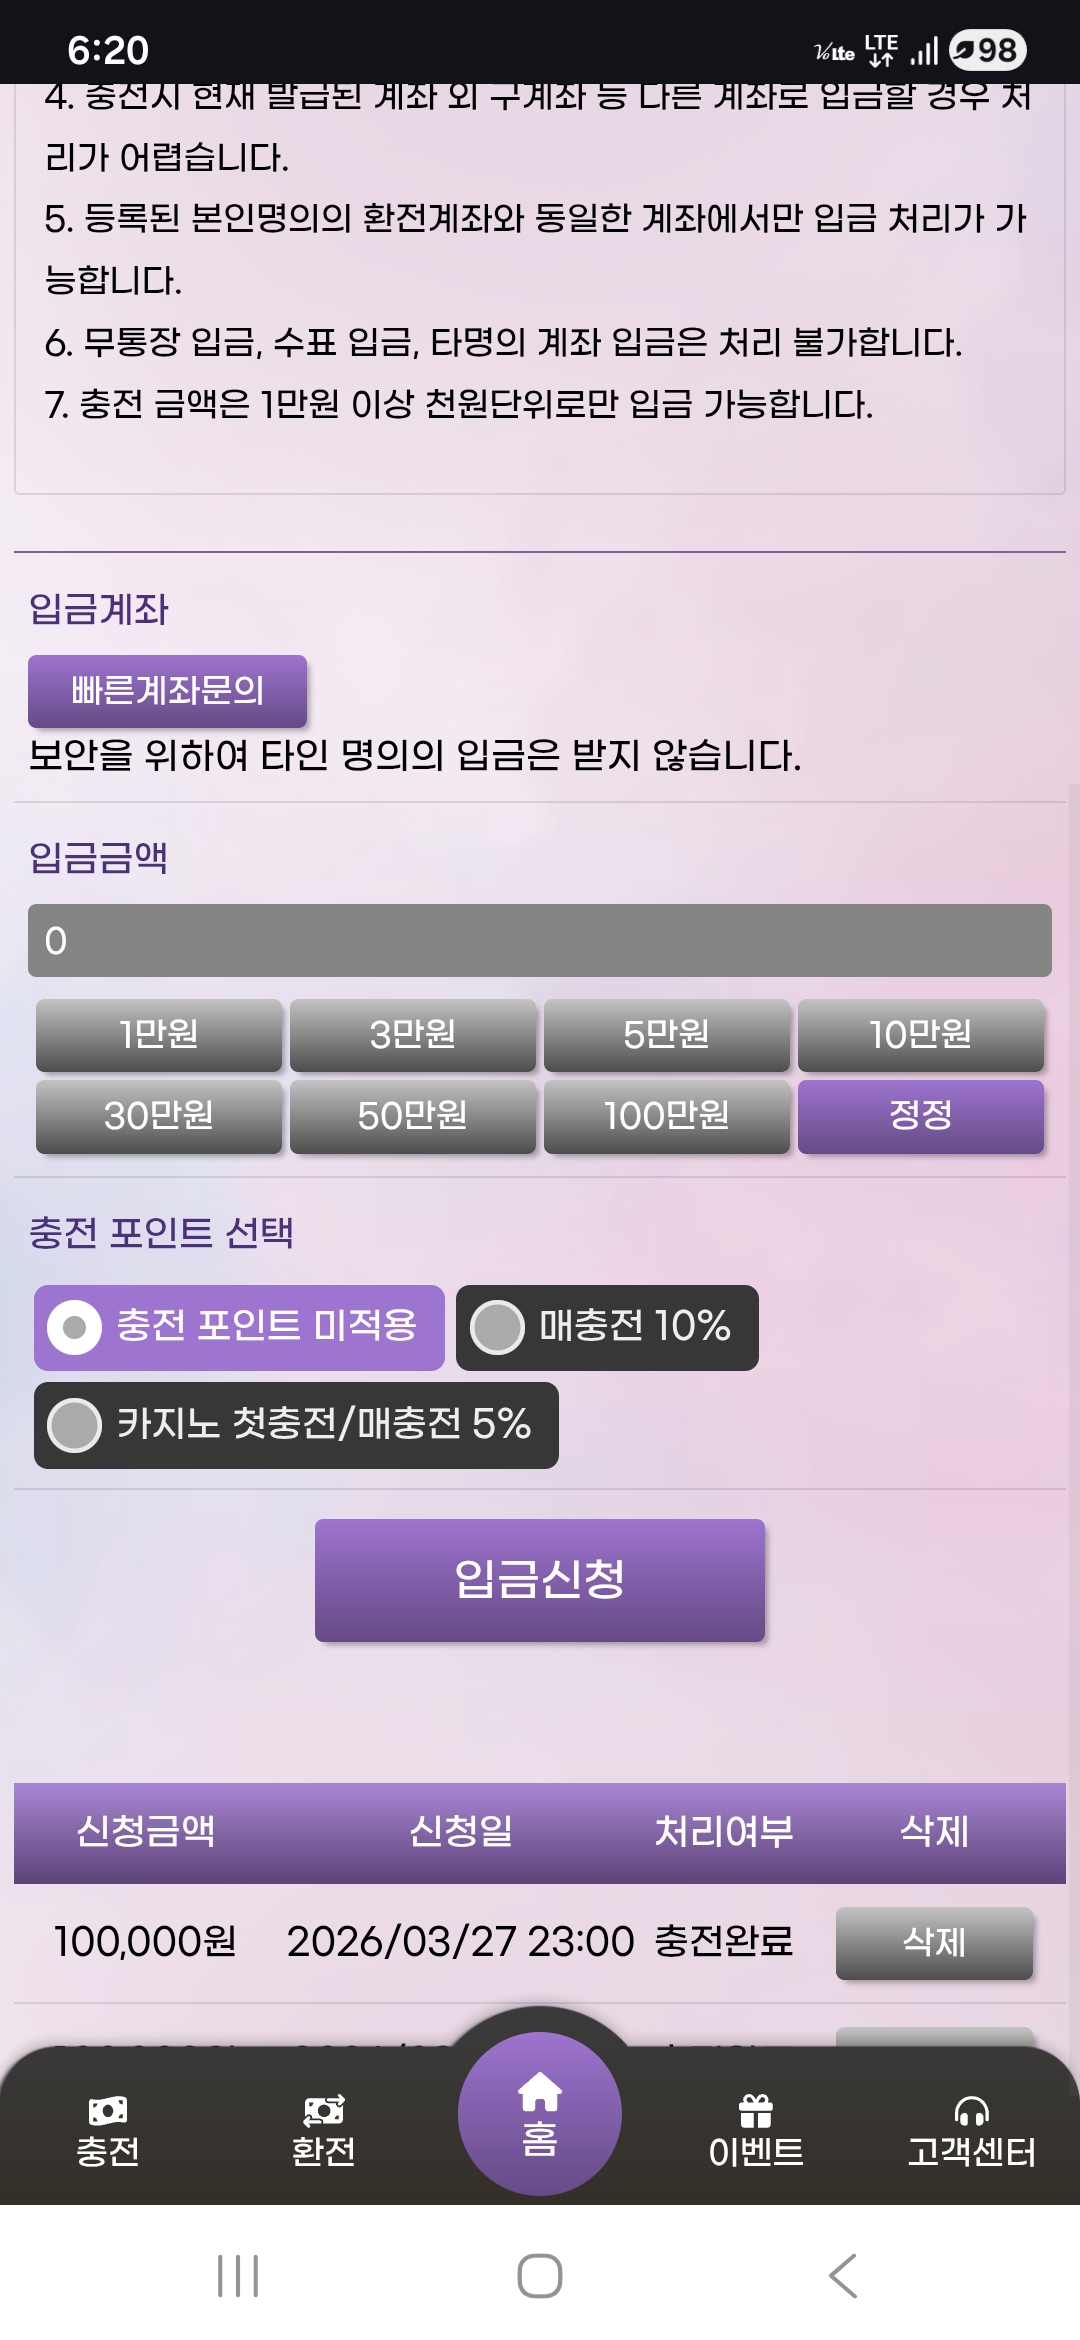Tap the Android back arrow
Image resolution: width=1080 pixels, height=2340 pixels.
point(843,2276)
